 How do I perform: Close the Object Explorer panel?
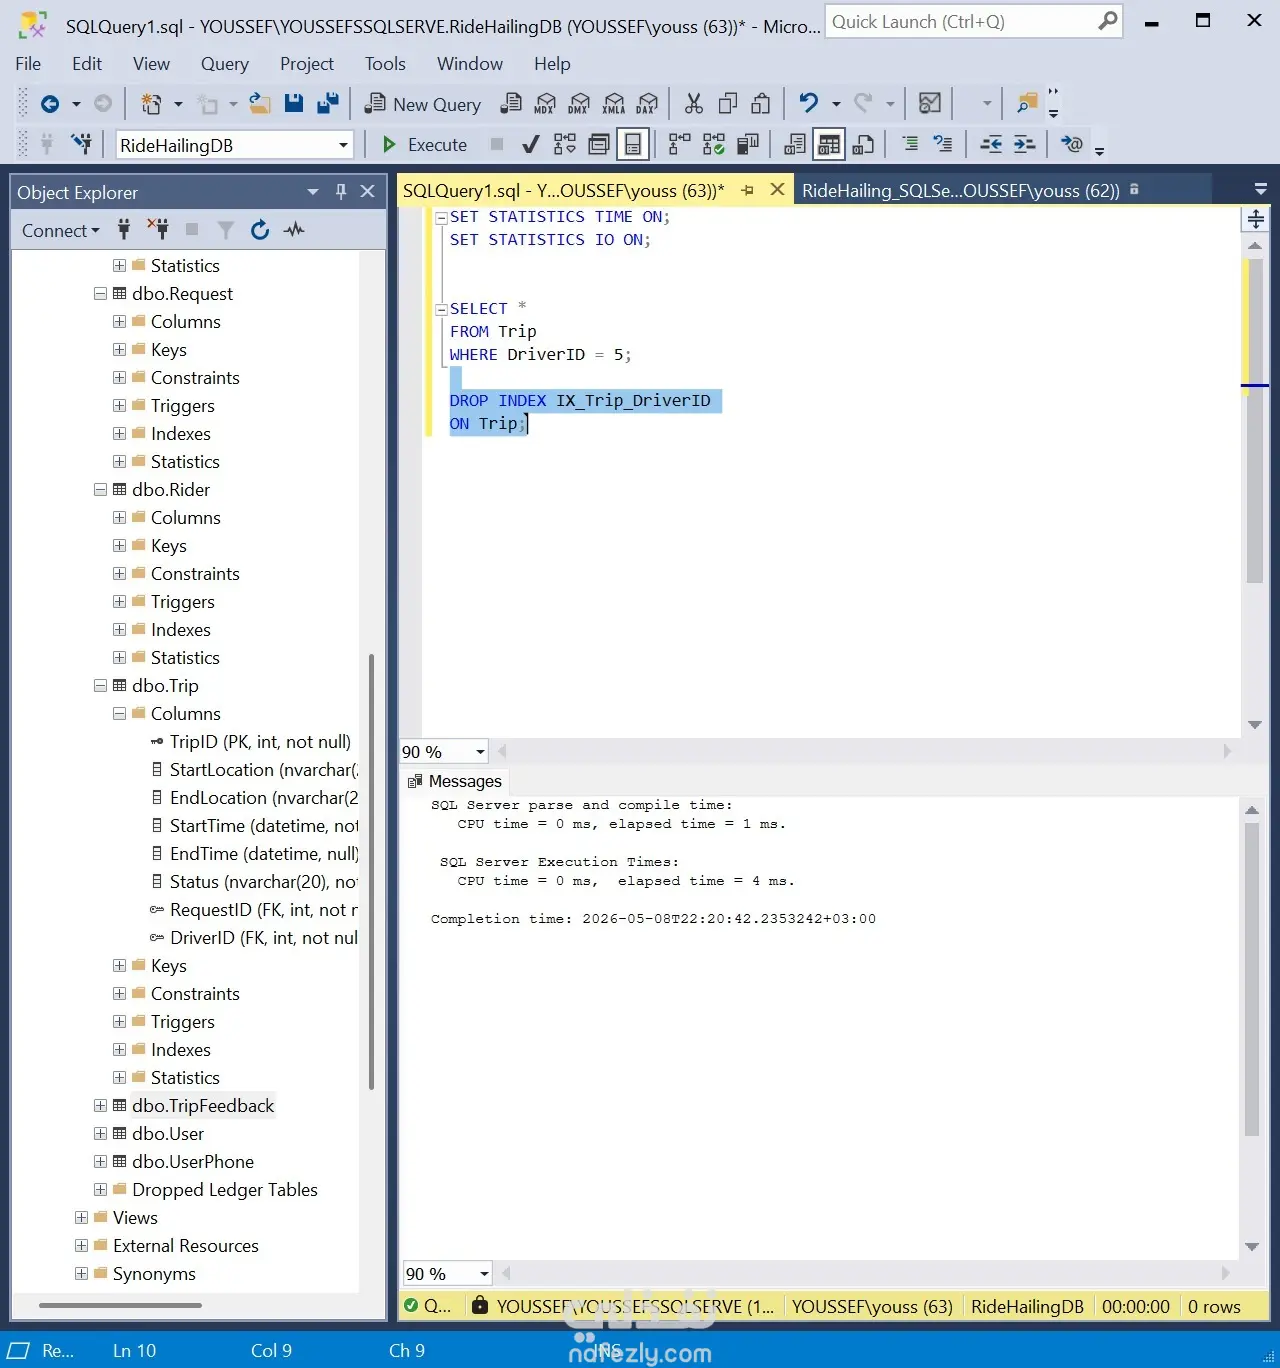click(x=367, y=191)
